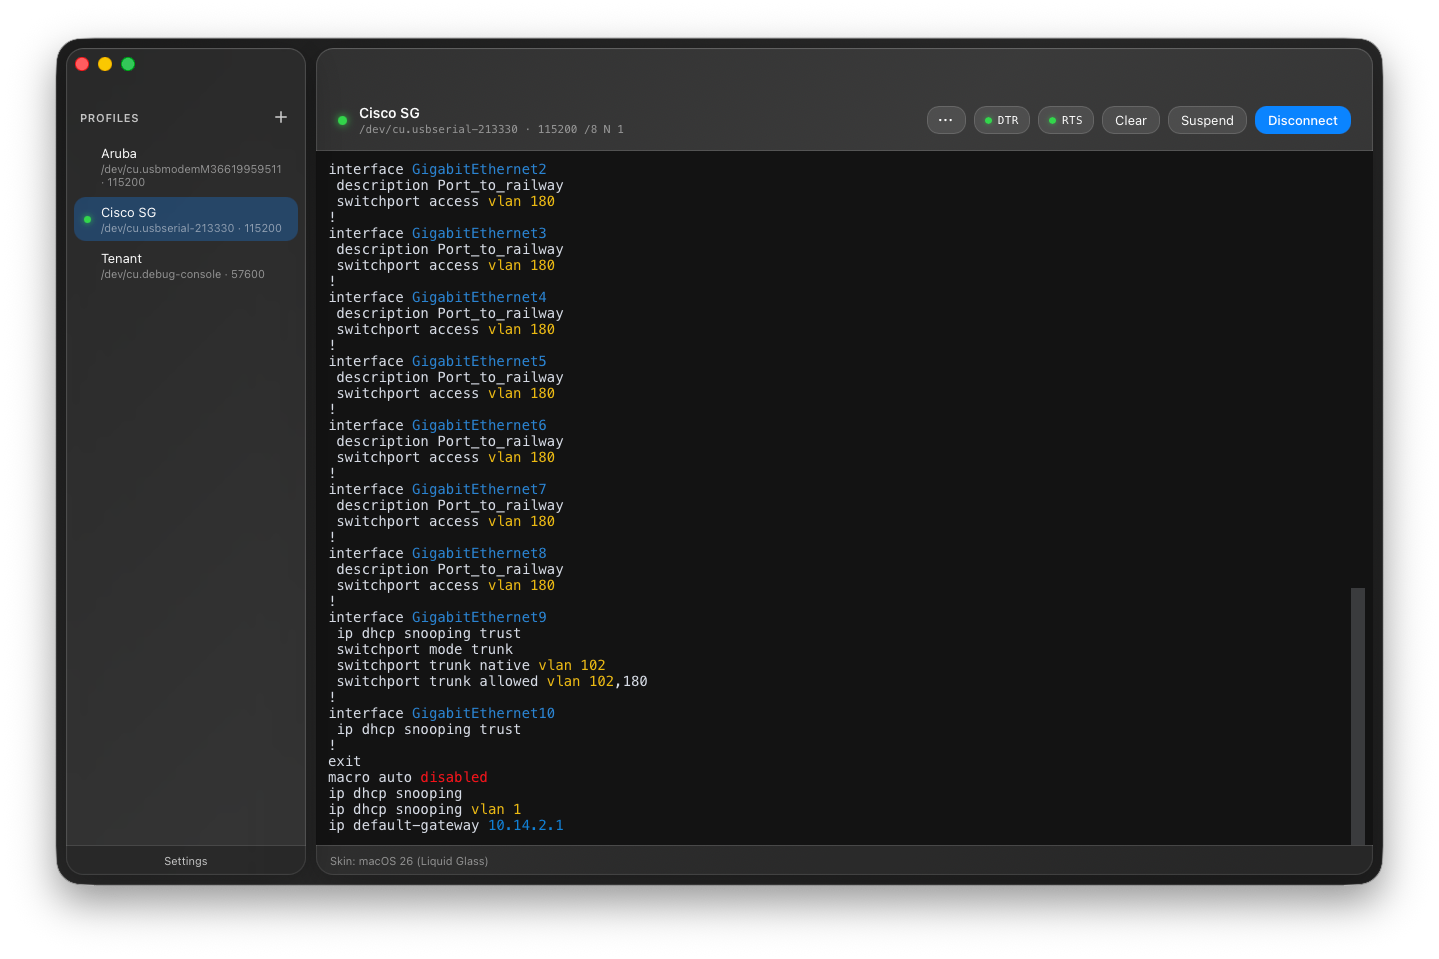Disconnect from the Cisco SG device
The height and width of the screenshot is (959, 1439).
pos(1302,120)
